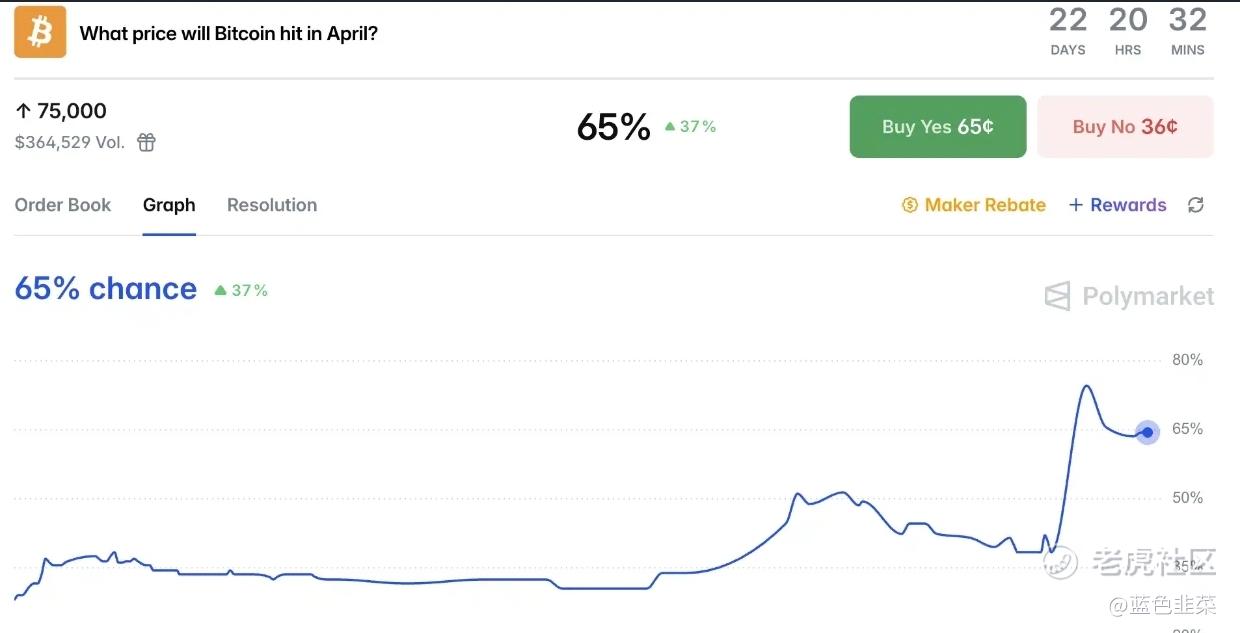
Task: Click the Maker Rebate coin icon
Action: tap(909, 205)
